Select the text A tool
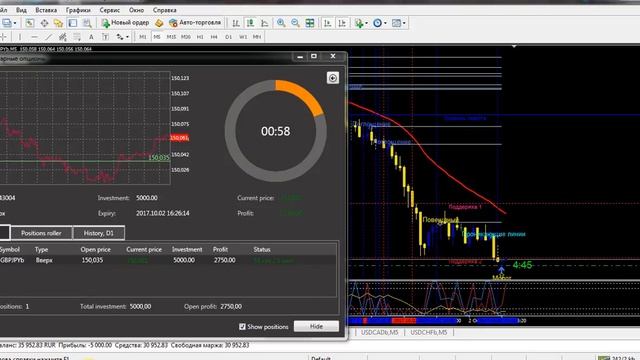Image resolution: width=640 pixels, height=360 pixels. coord(91,37)
